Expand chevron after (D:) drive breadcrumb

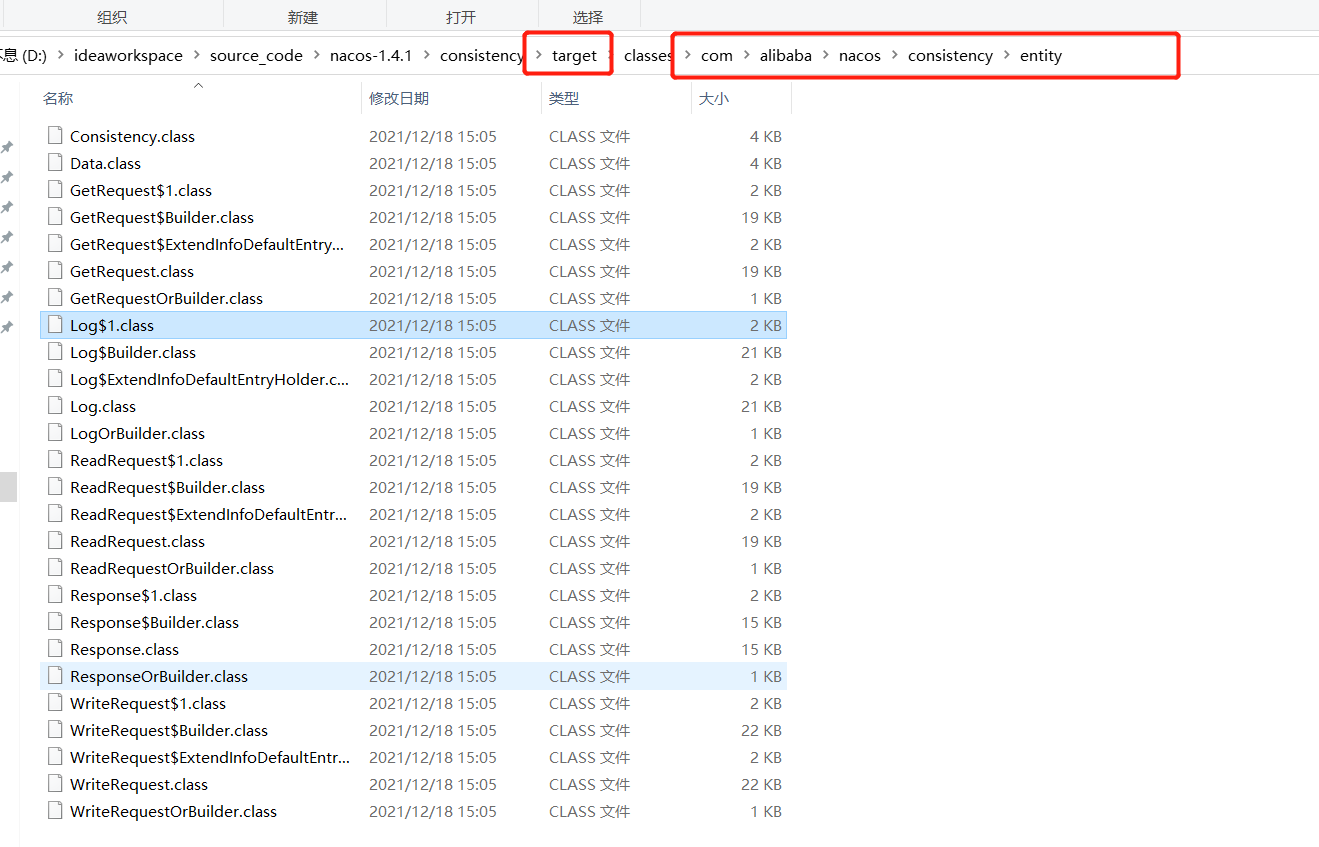tap(60, 56)
